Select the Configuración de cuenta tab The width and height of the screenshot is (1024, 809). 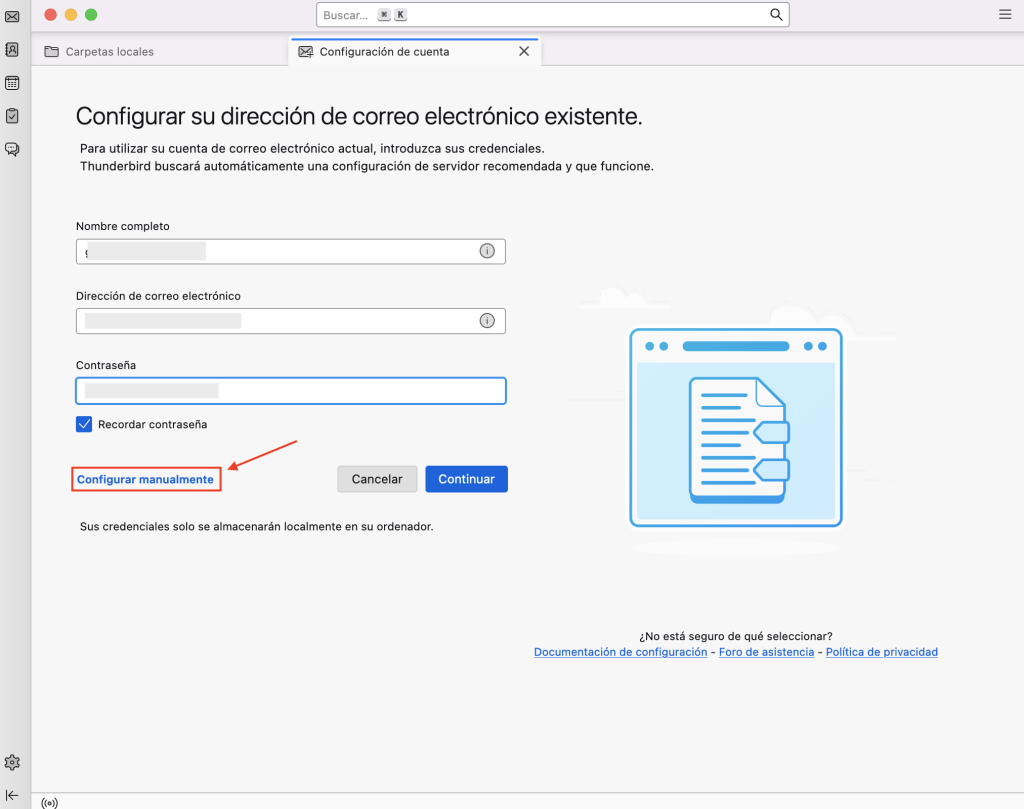pos(414,52)
